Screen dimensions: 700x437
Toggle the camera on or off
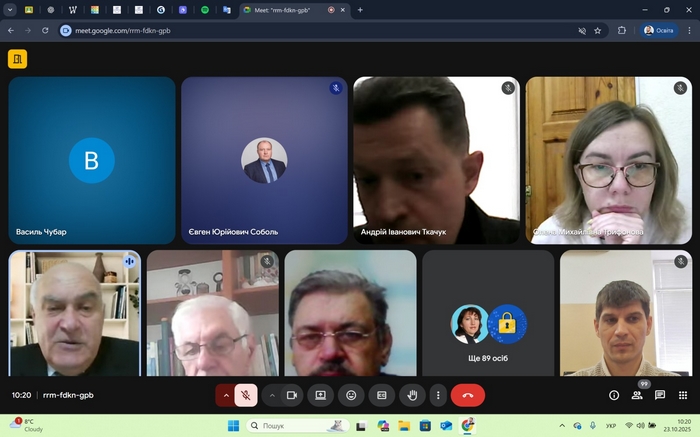click(x=292, y=395)
